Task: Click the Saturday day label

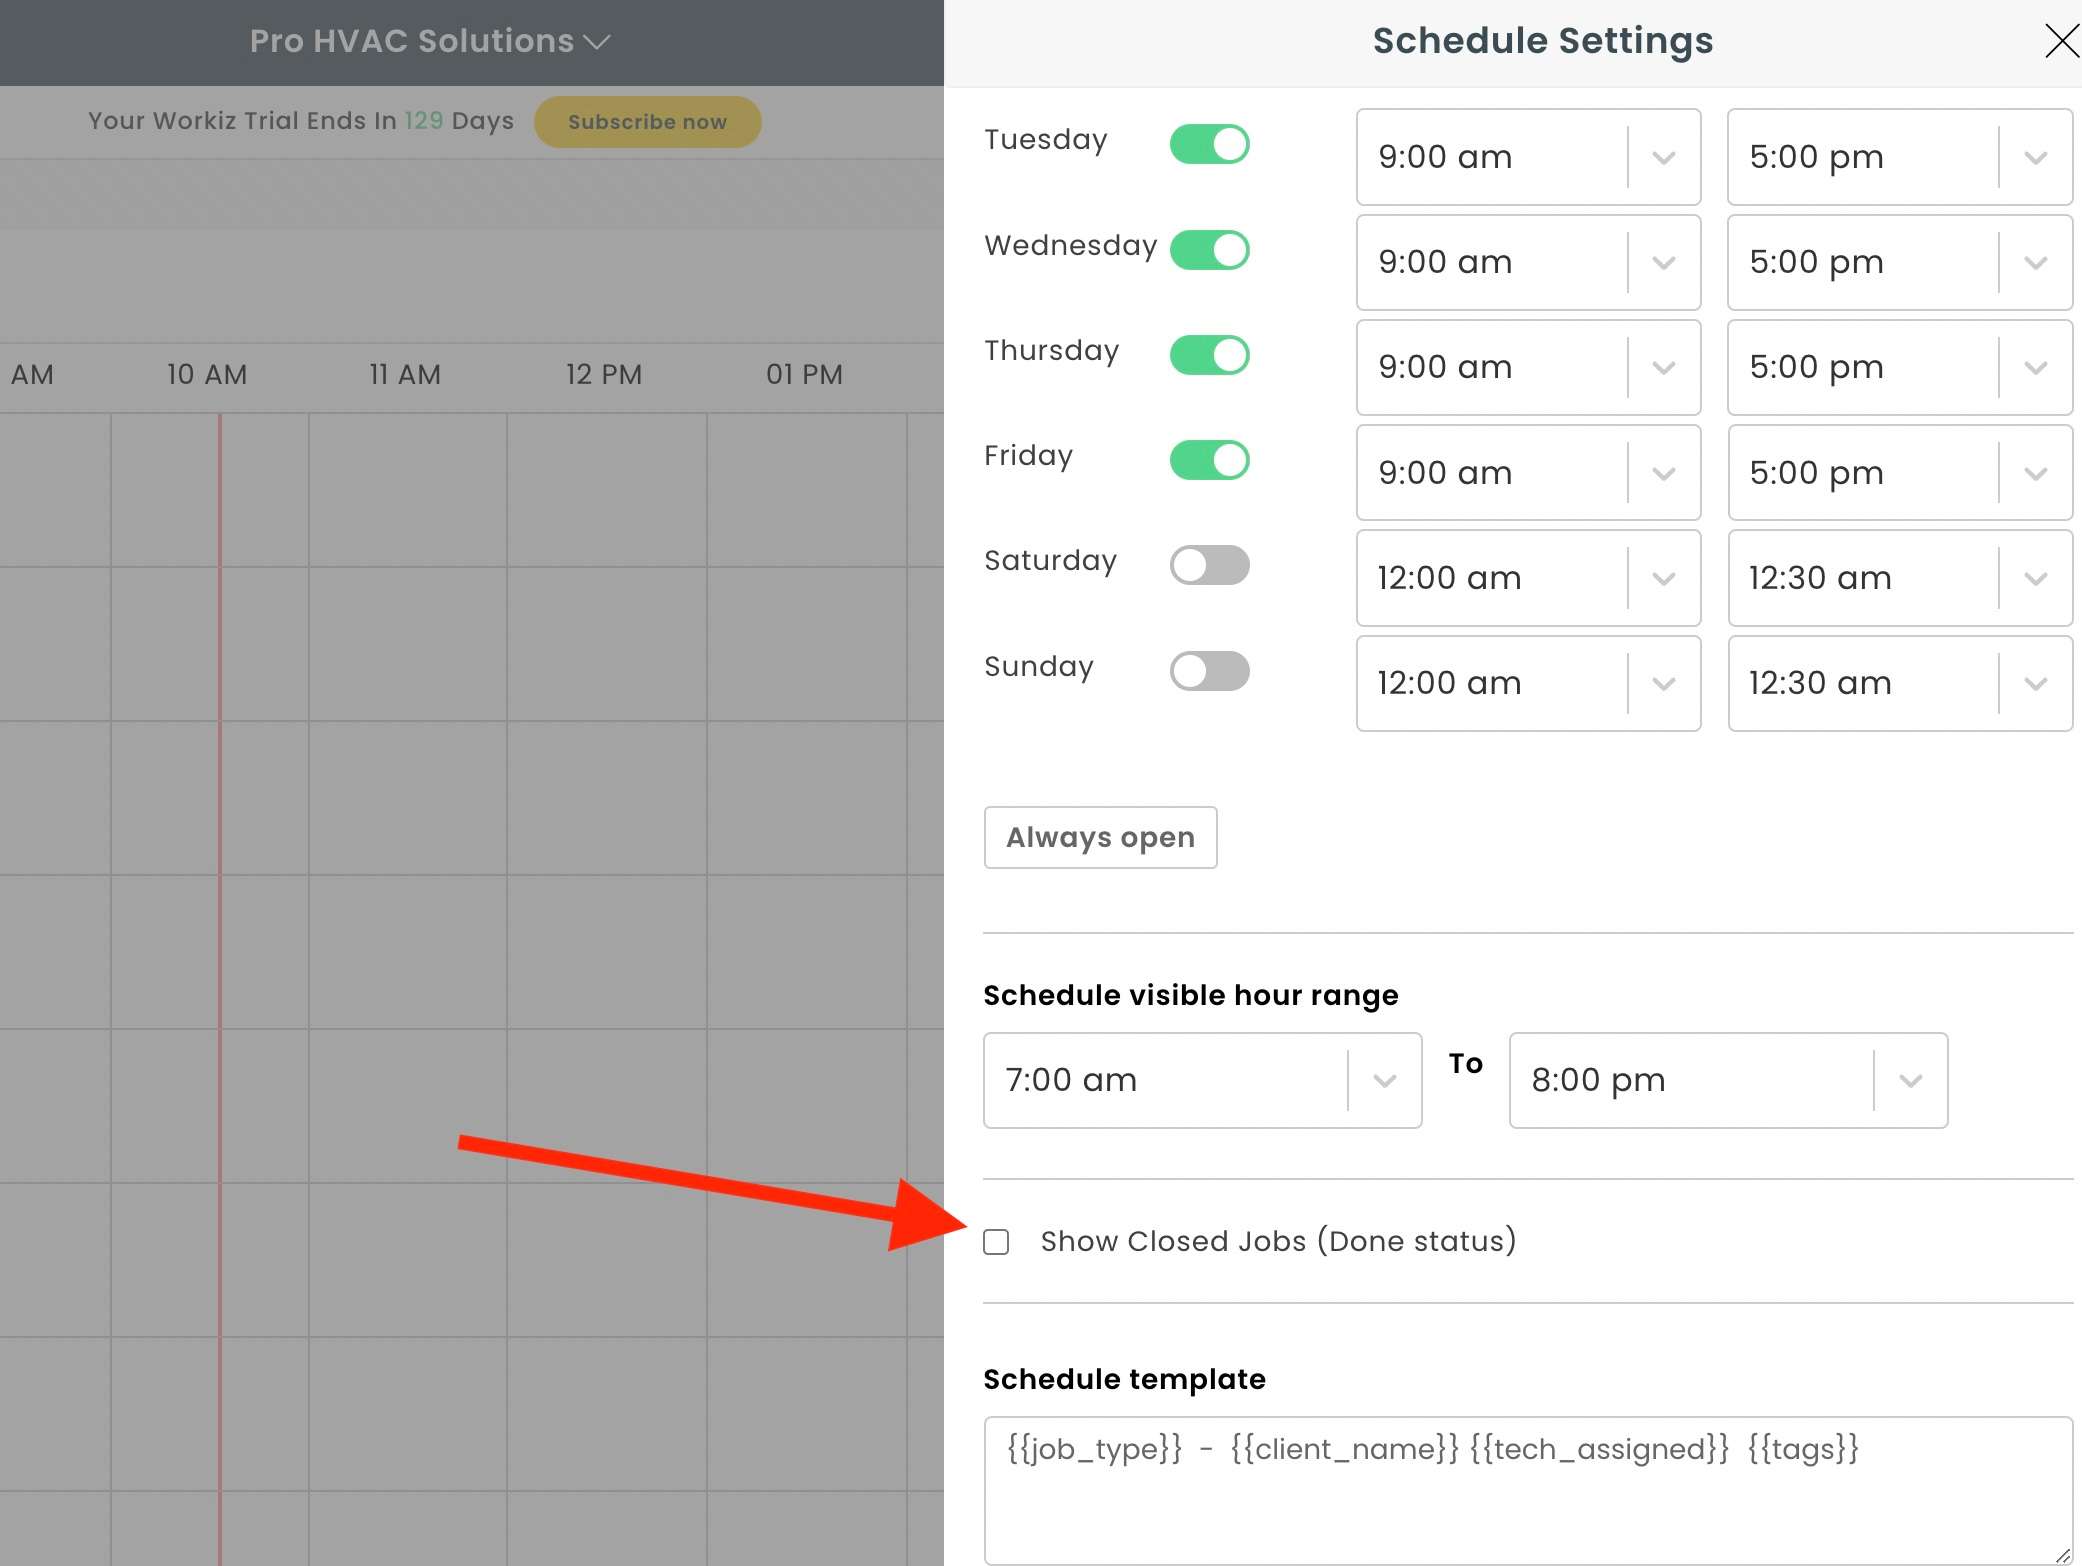Action: [x=1050, y=561]
